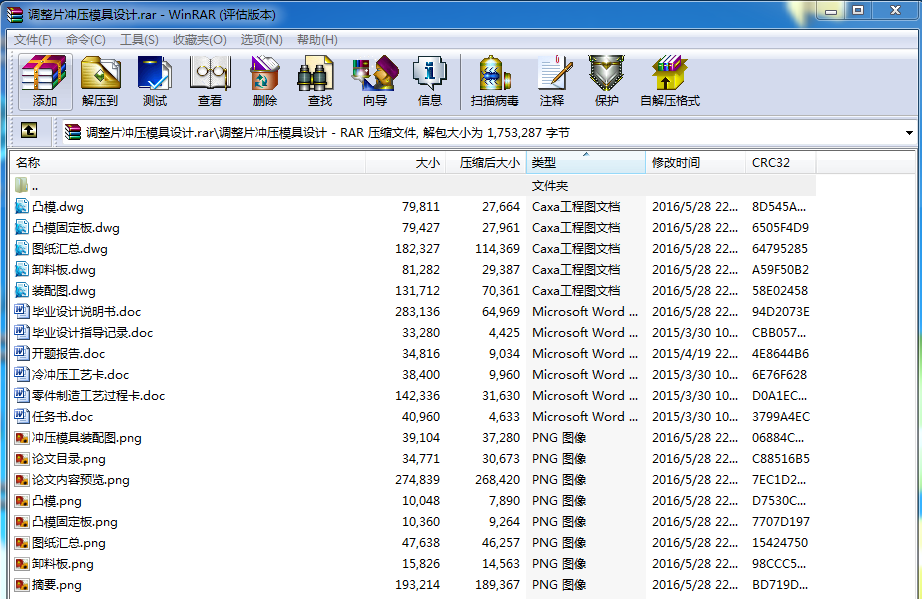Select the file 毕业设计指导记录.doc

click(92, 333)
